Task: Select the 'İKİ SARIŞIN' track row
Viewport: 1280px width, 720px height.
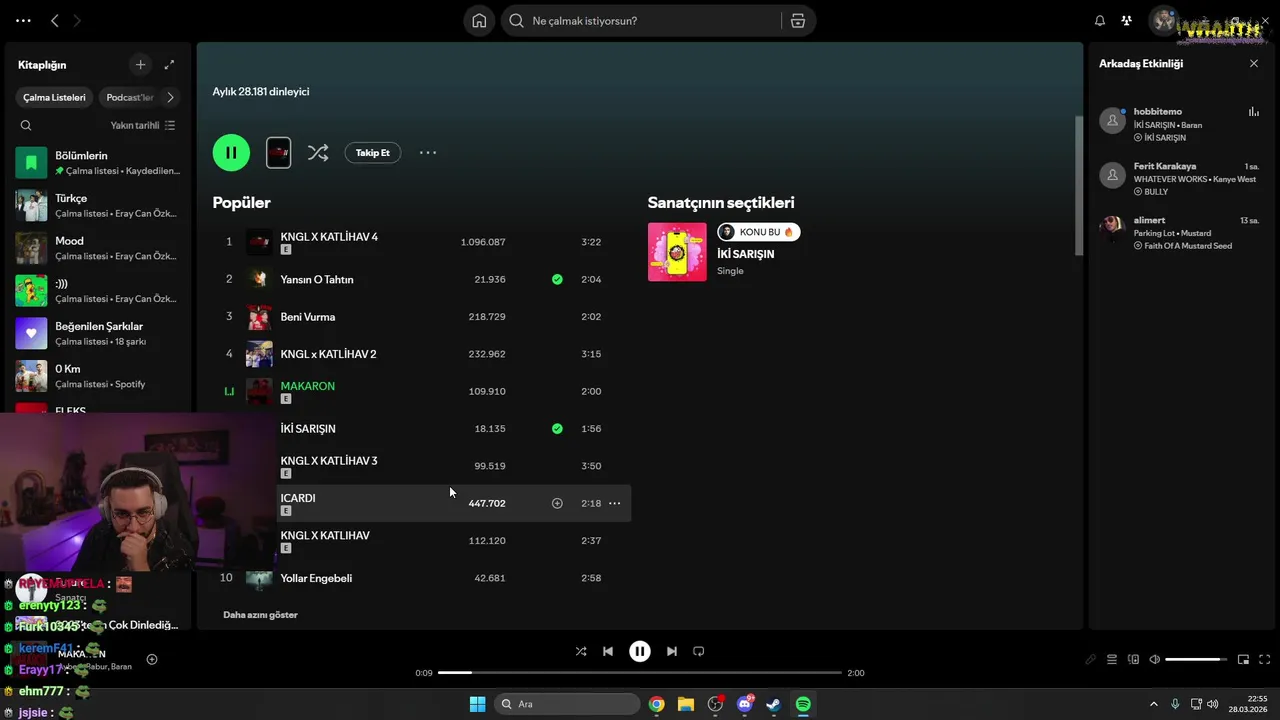Action: (x=423, y=429)
